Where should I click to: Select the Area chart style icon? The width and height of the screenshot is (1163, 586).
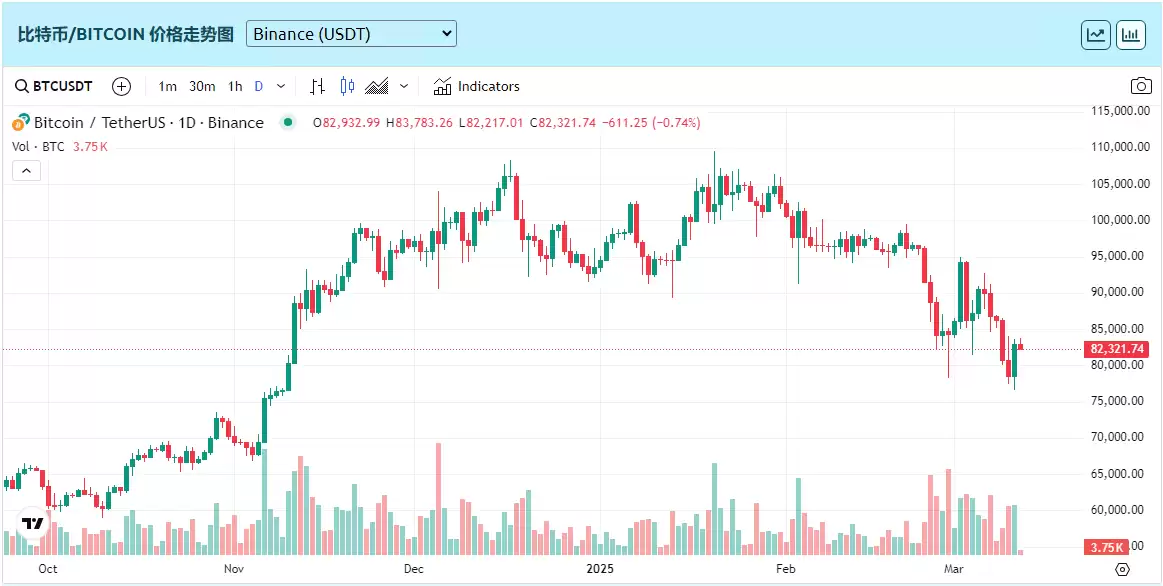click(x=377, y=86)
